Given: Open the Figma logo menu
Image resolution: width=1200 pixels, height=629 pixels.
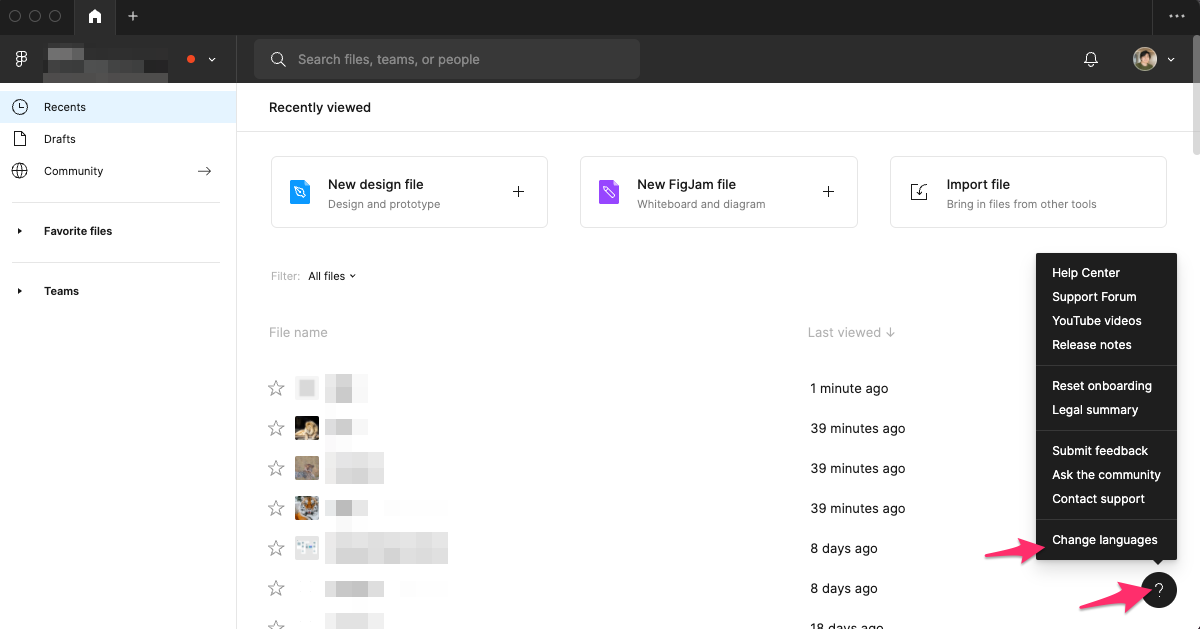Looking at the screenshot, I should tap(20, 58).
